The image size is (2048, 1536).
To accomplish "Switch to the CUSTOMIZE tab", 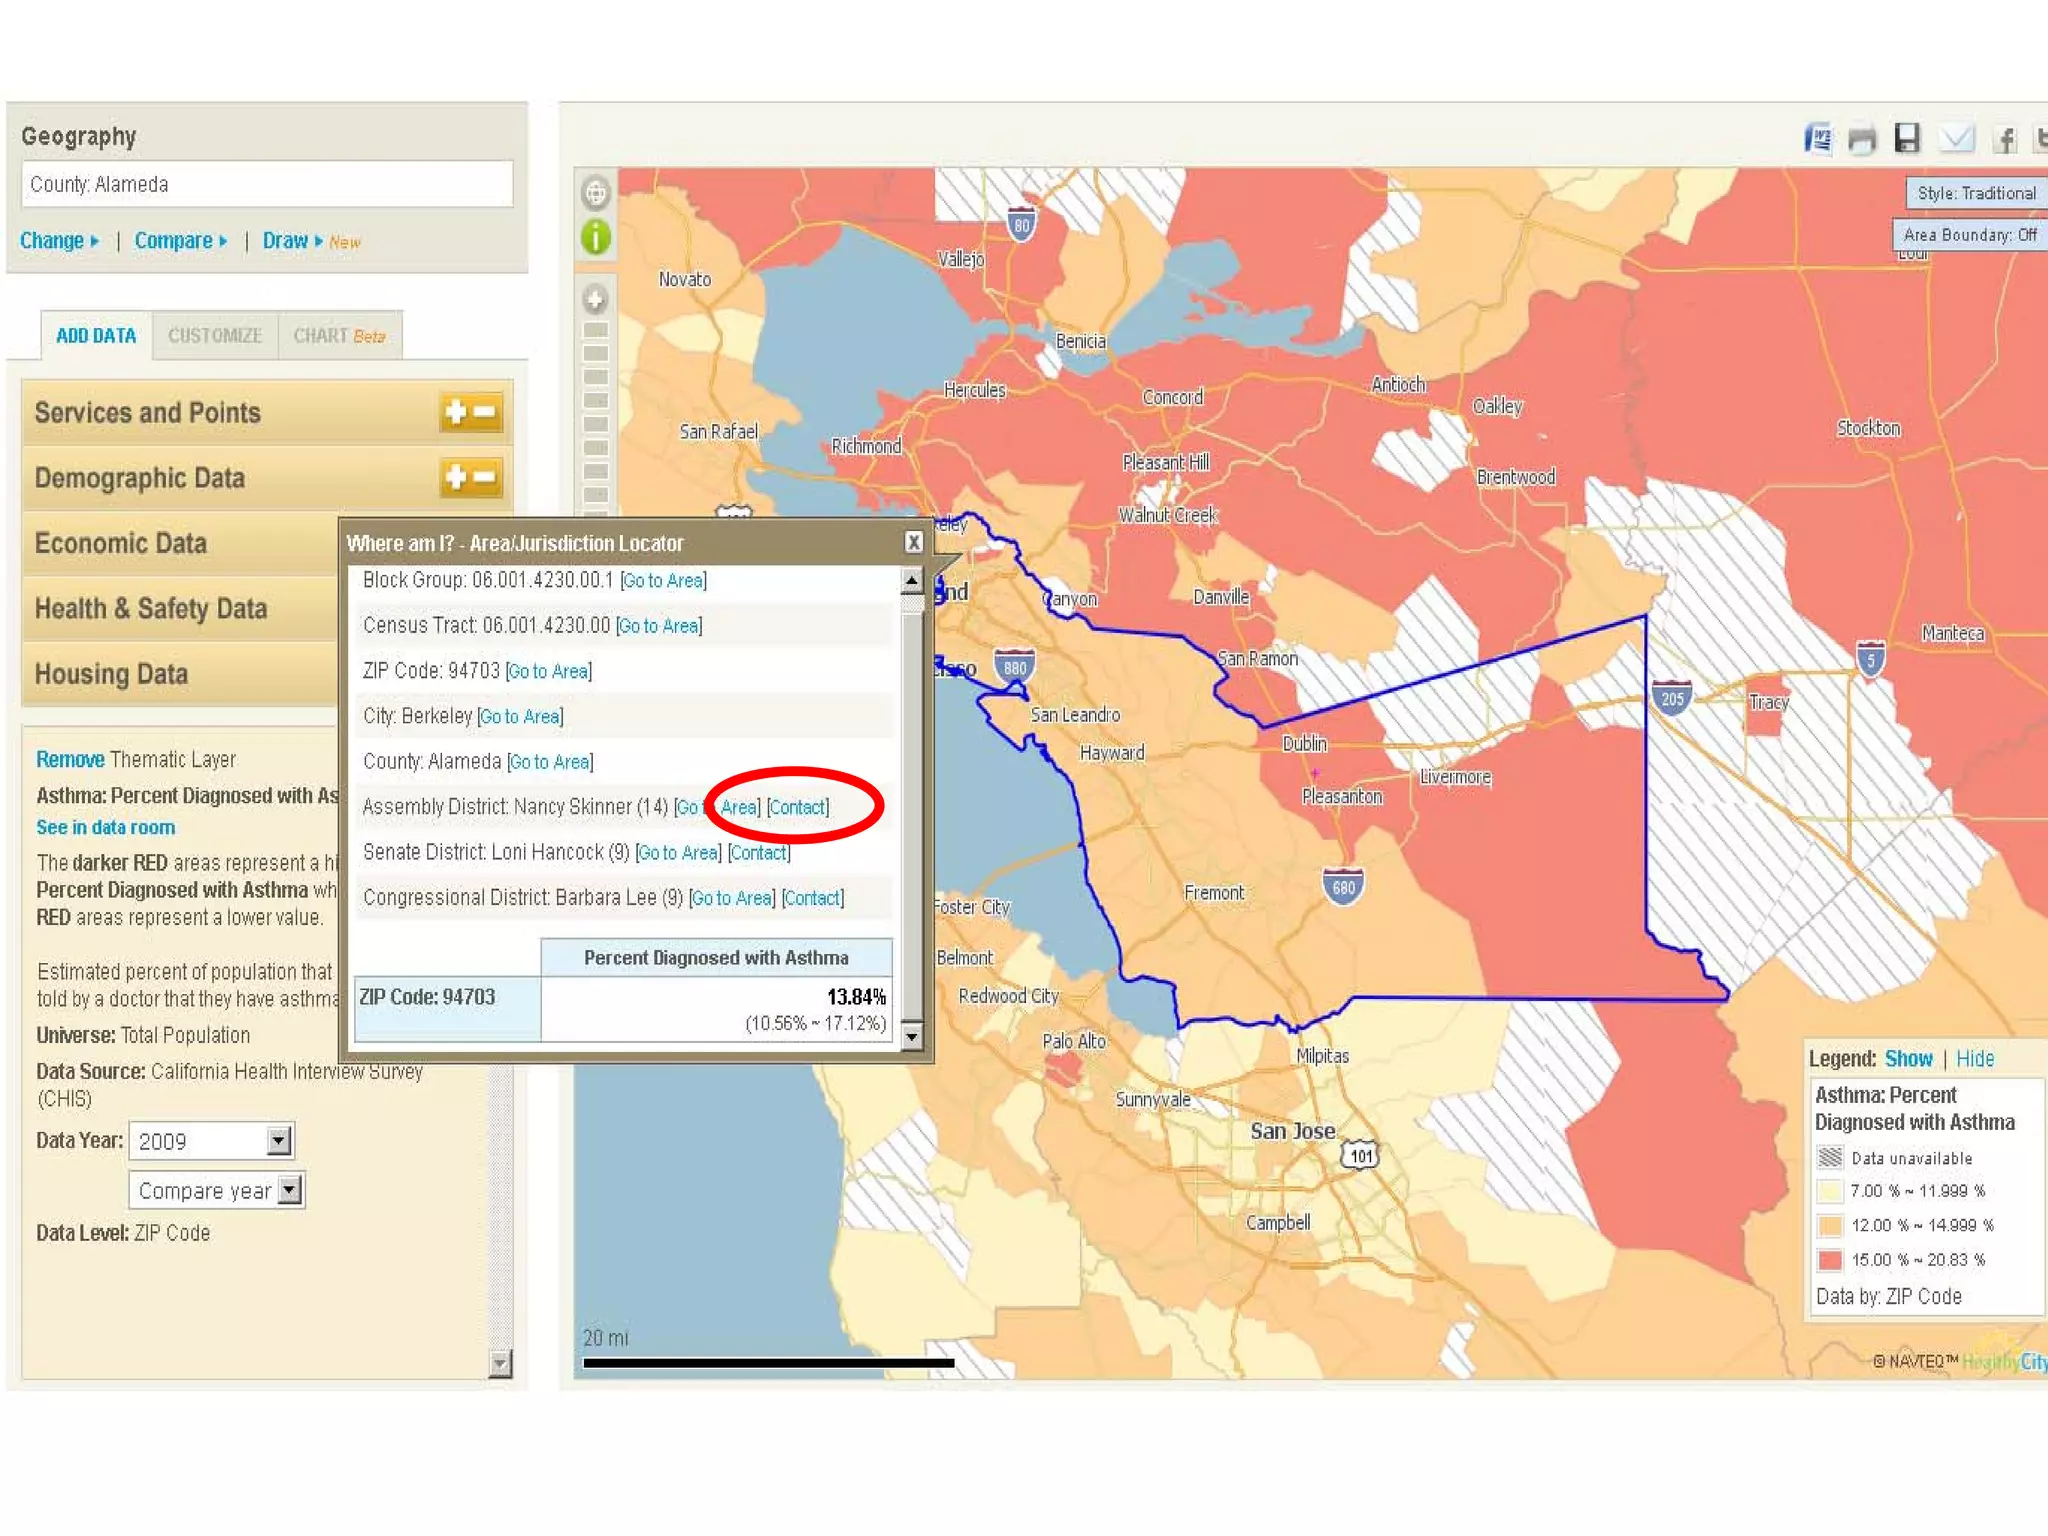I will click(x=215, y=336).
